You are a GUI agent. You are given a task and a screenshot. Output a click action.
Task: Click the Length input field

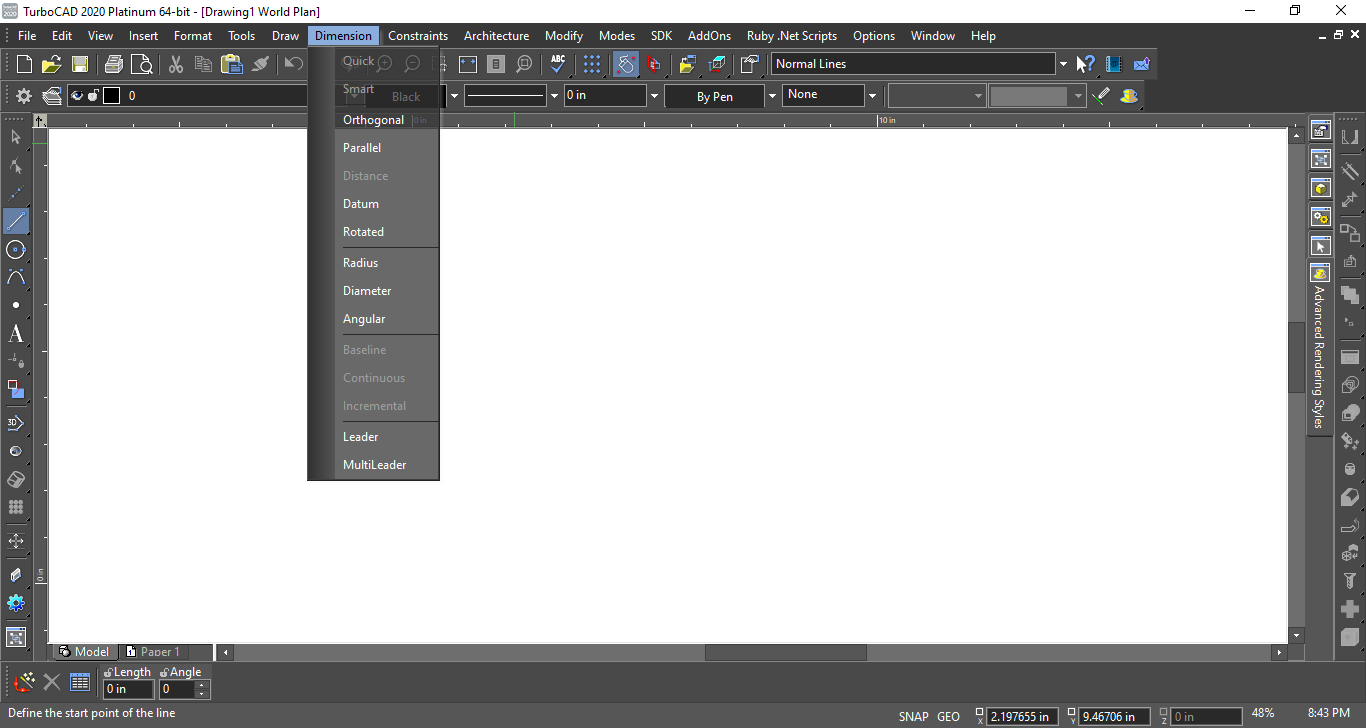point(129,689)
